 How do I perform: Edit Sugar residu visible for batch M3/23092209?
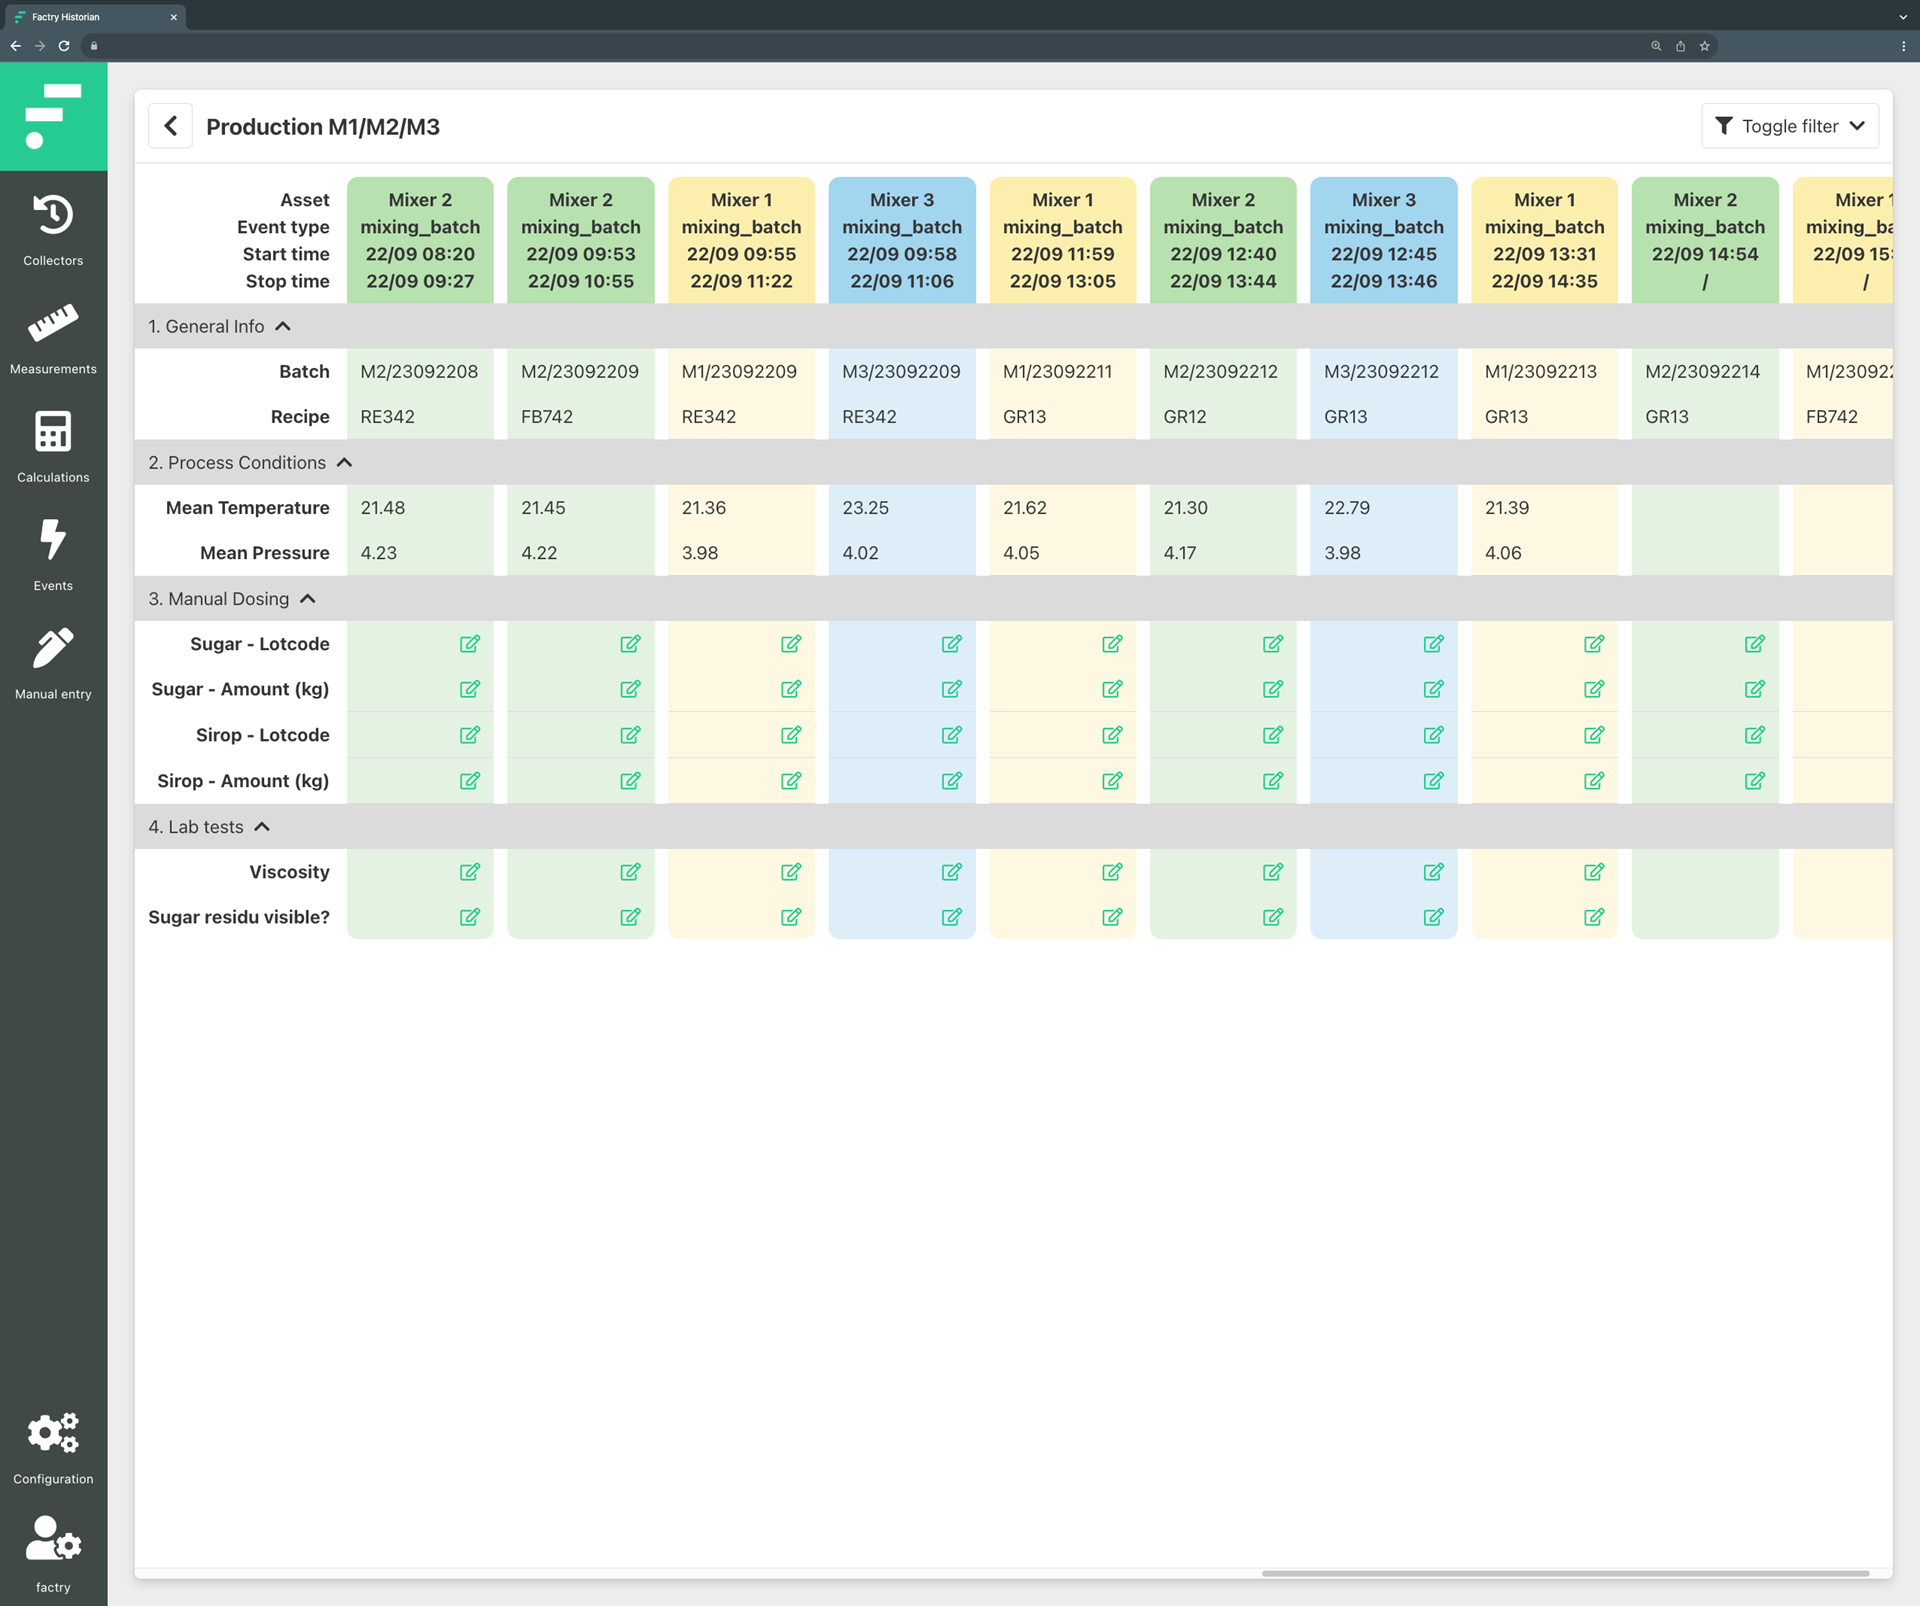click(952, 916)
